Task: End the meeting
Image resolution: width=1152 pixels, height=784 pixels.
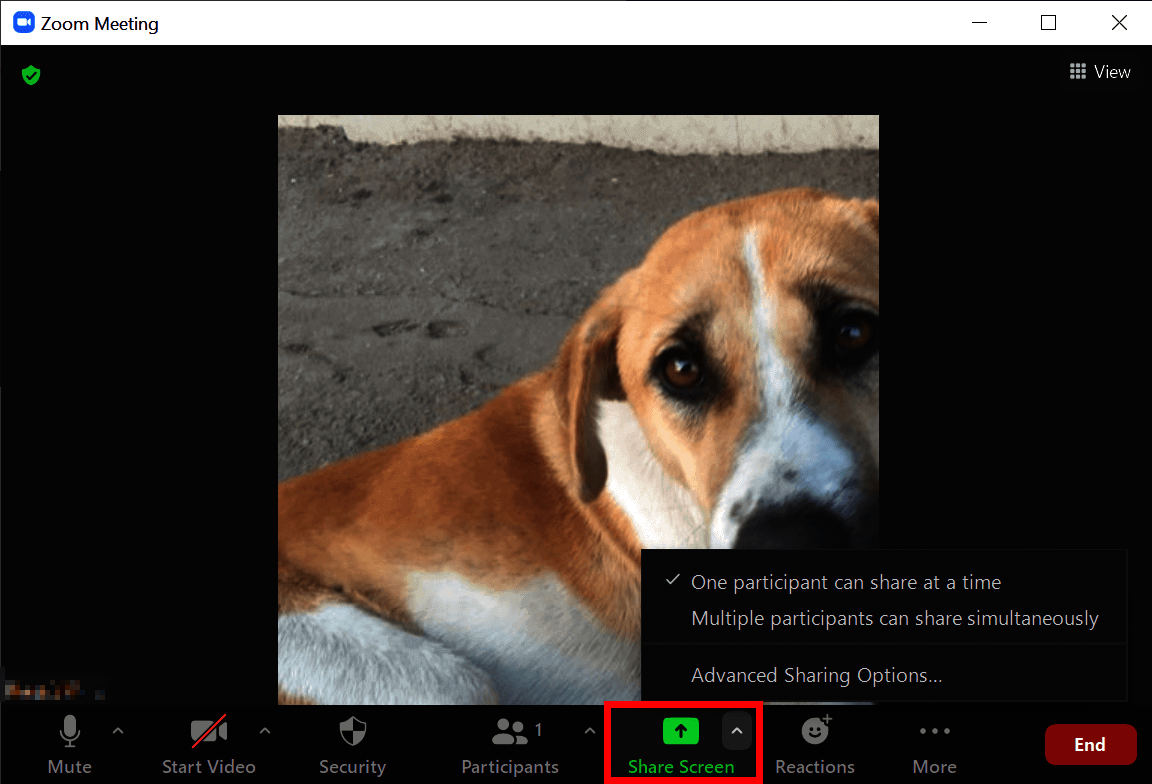Action: click(1090, 744)
